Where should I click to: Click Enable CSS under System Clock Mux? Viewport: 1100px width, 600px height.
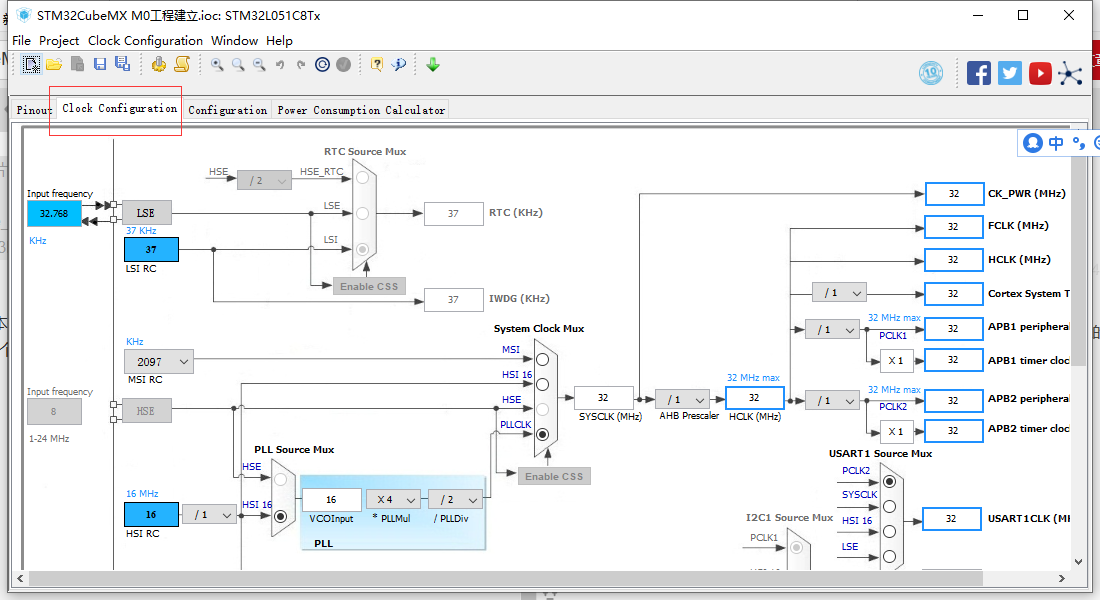click(554, 476)
